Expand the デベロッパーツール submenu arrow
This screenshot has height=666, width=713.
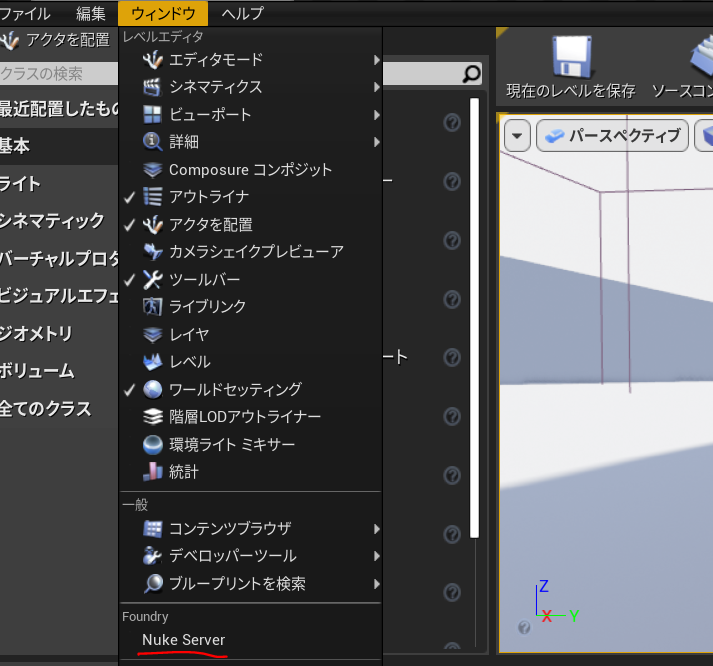click(377, 556)
